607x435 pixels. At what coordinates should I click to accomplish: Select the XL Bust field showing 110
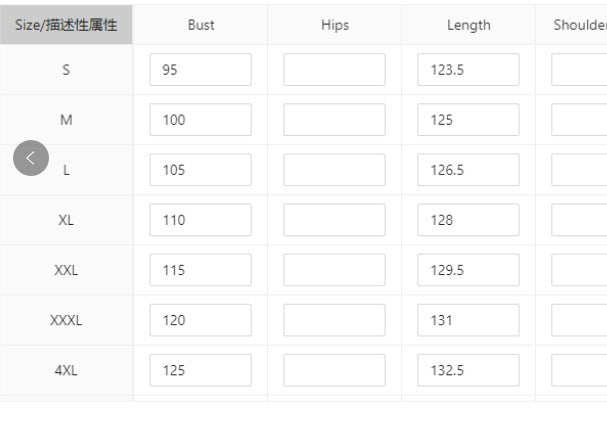click(x=201, y=220)
